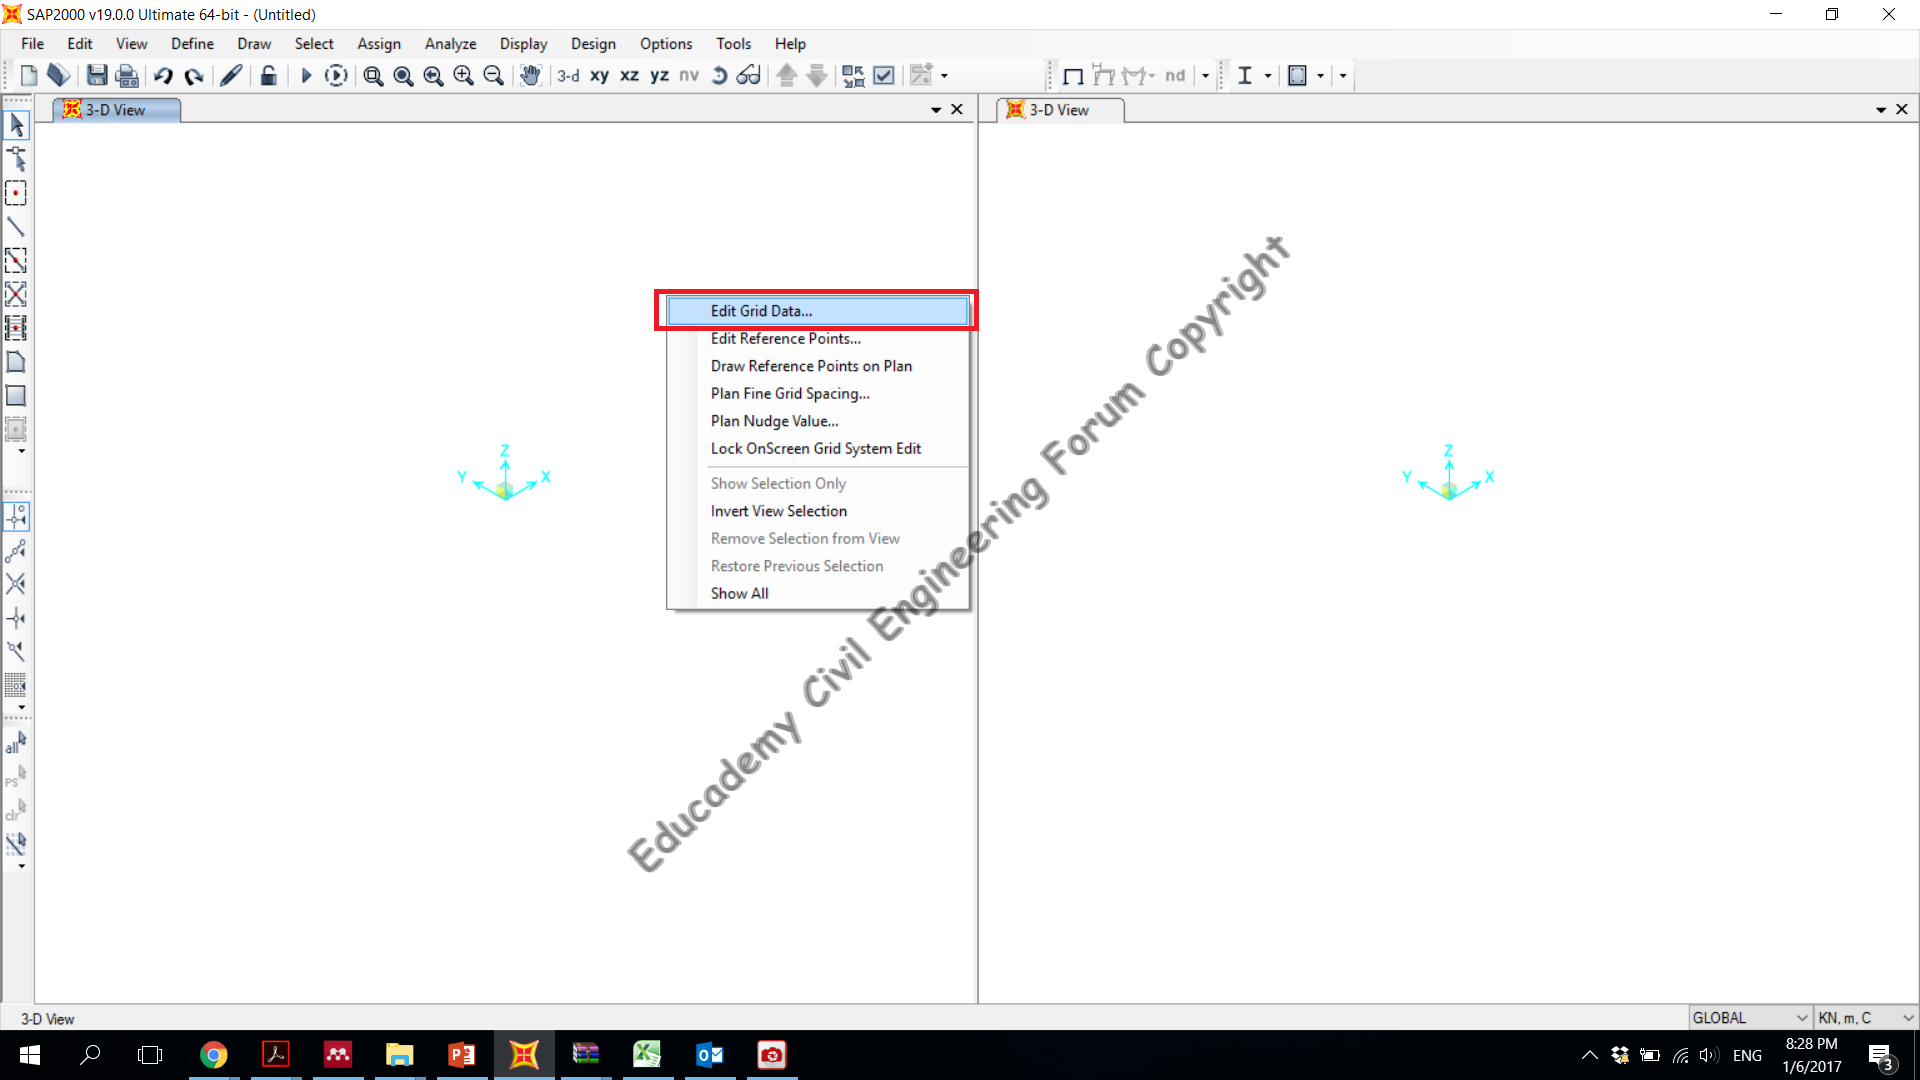1920x1080 pixels.
Task: Click the restore full view zoom icon
Action: pyautogui.click(x=403, y=75)
